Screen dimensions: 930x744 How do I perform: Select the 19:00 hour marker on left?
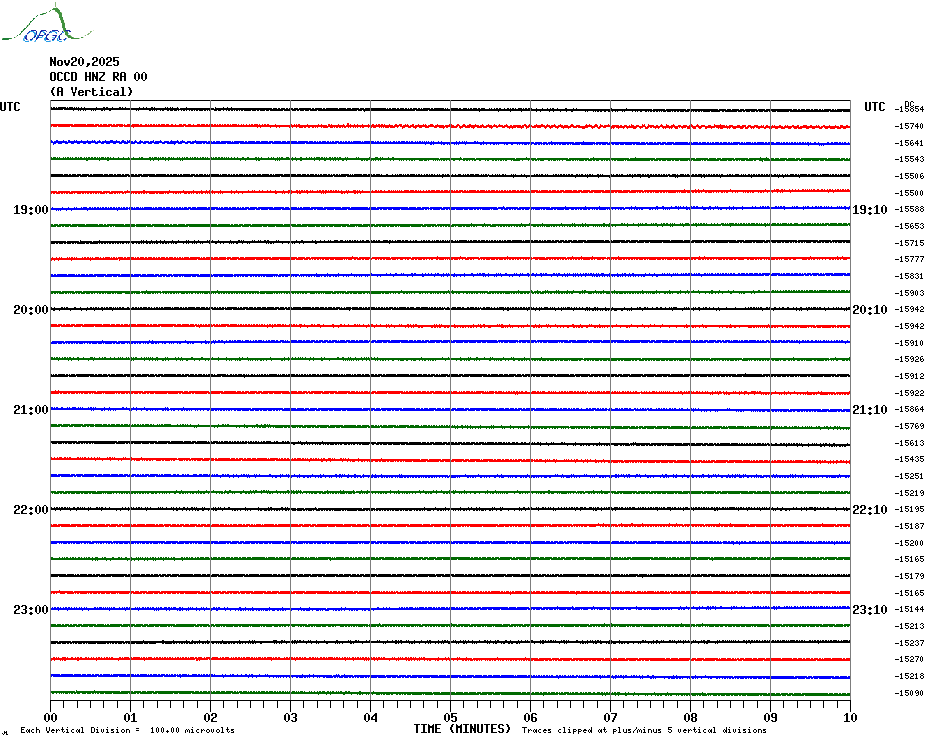coord(30,210)
